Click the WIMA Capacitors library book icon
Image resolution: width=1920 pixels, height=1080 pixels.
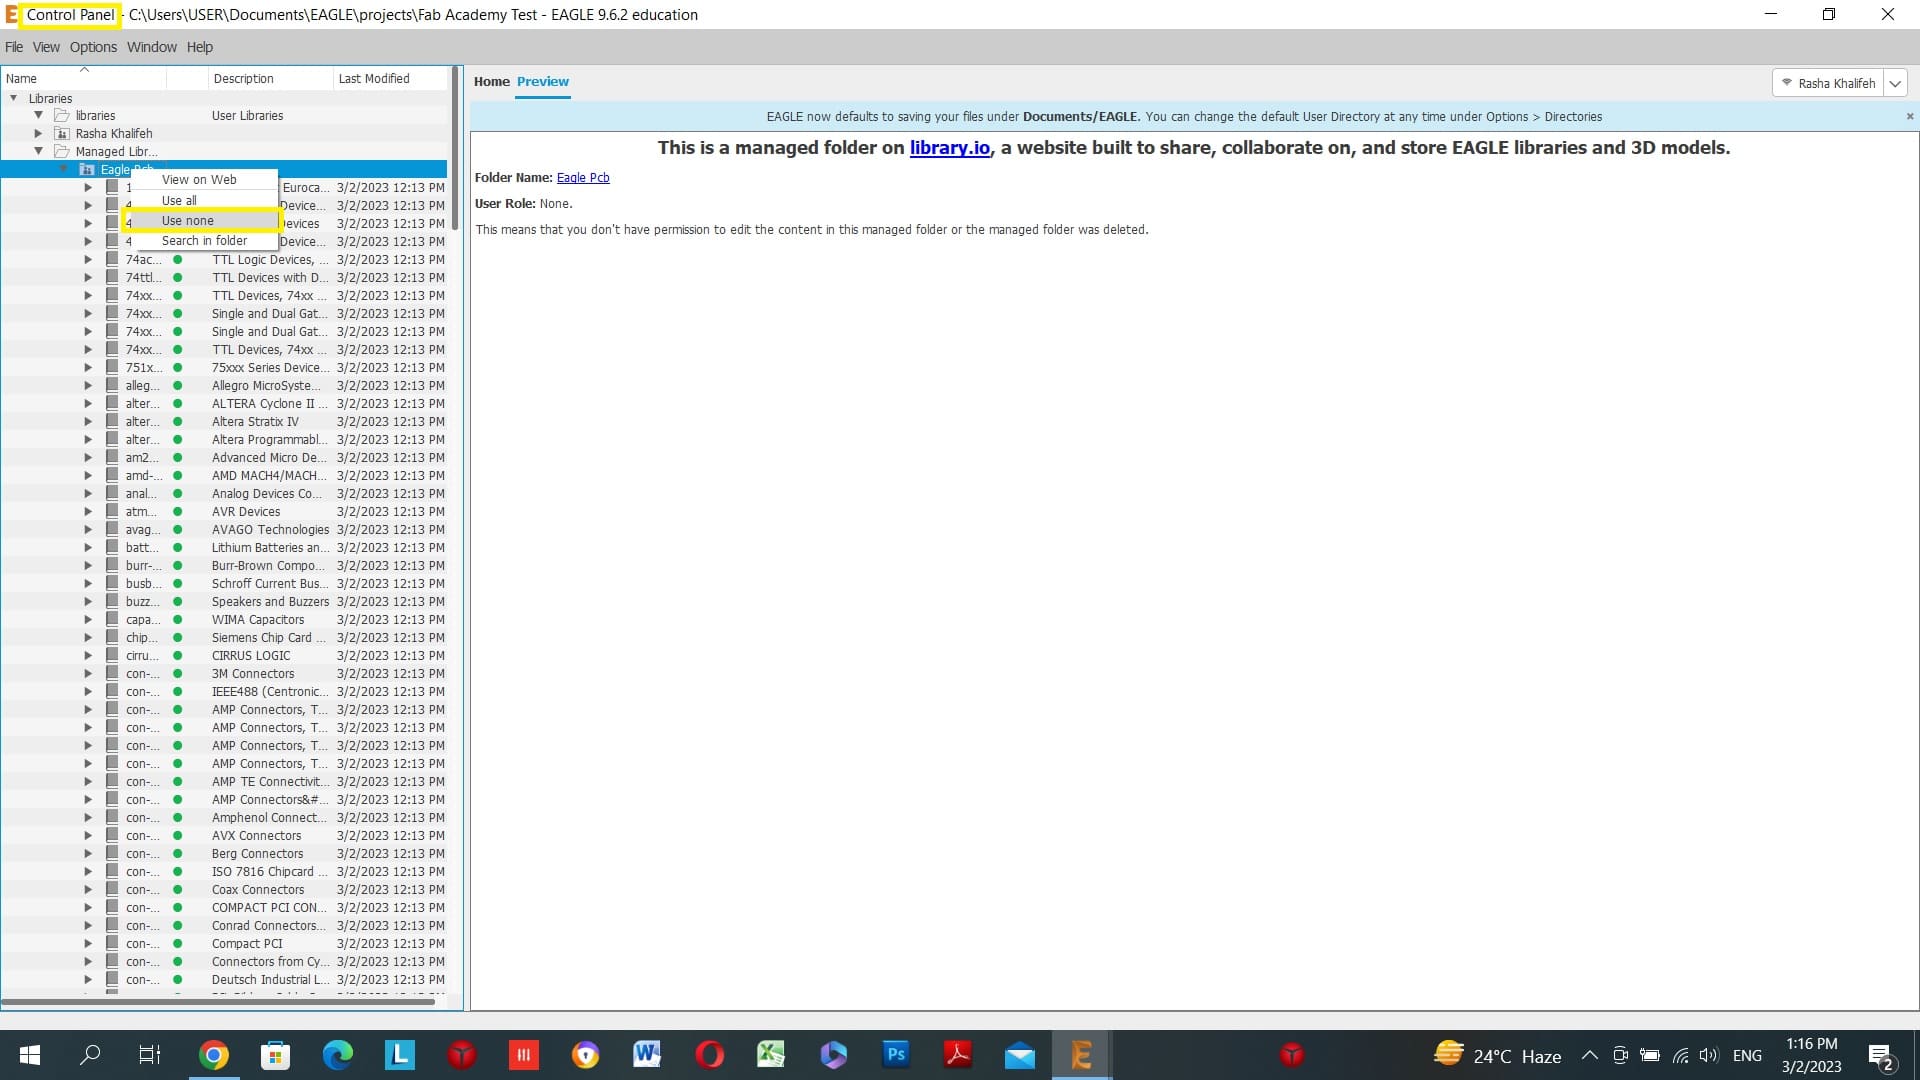112,620
